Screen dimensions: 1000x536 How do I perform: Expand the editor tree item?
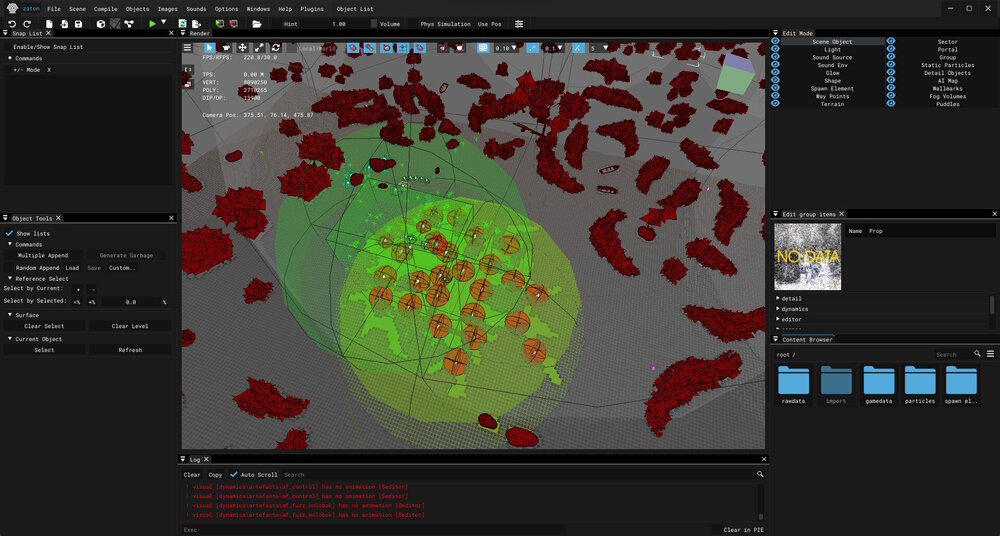tap(778, 318)
